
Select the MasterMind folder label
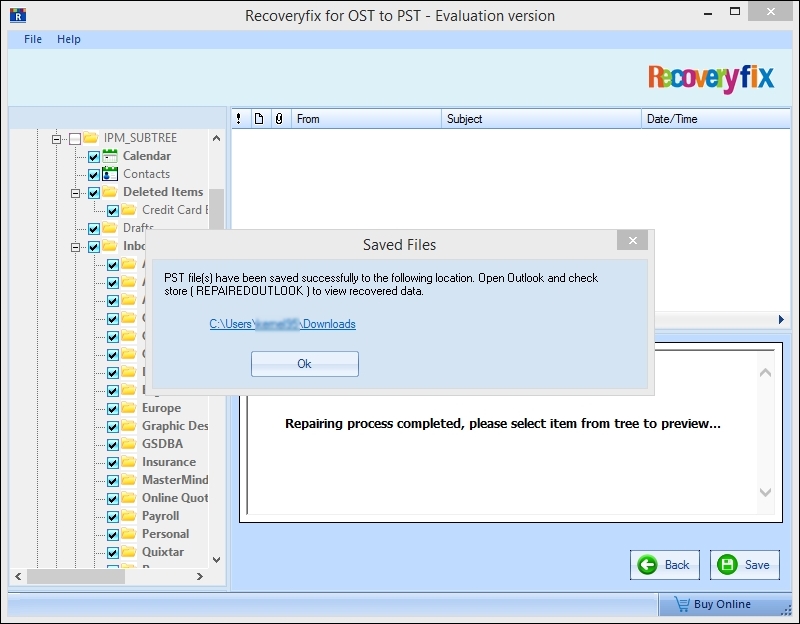175,480
